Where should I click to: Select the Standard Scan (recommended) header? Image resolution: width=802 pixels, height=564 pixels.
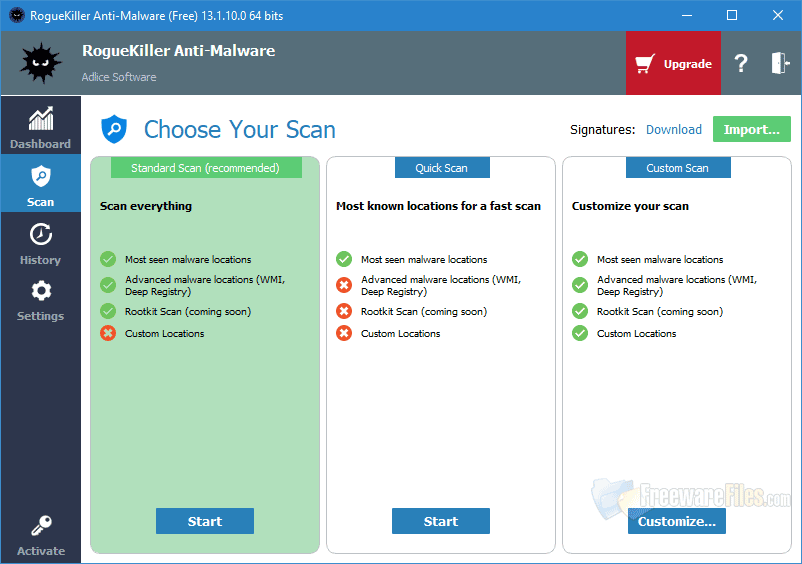(205, 168)
